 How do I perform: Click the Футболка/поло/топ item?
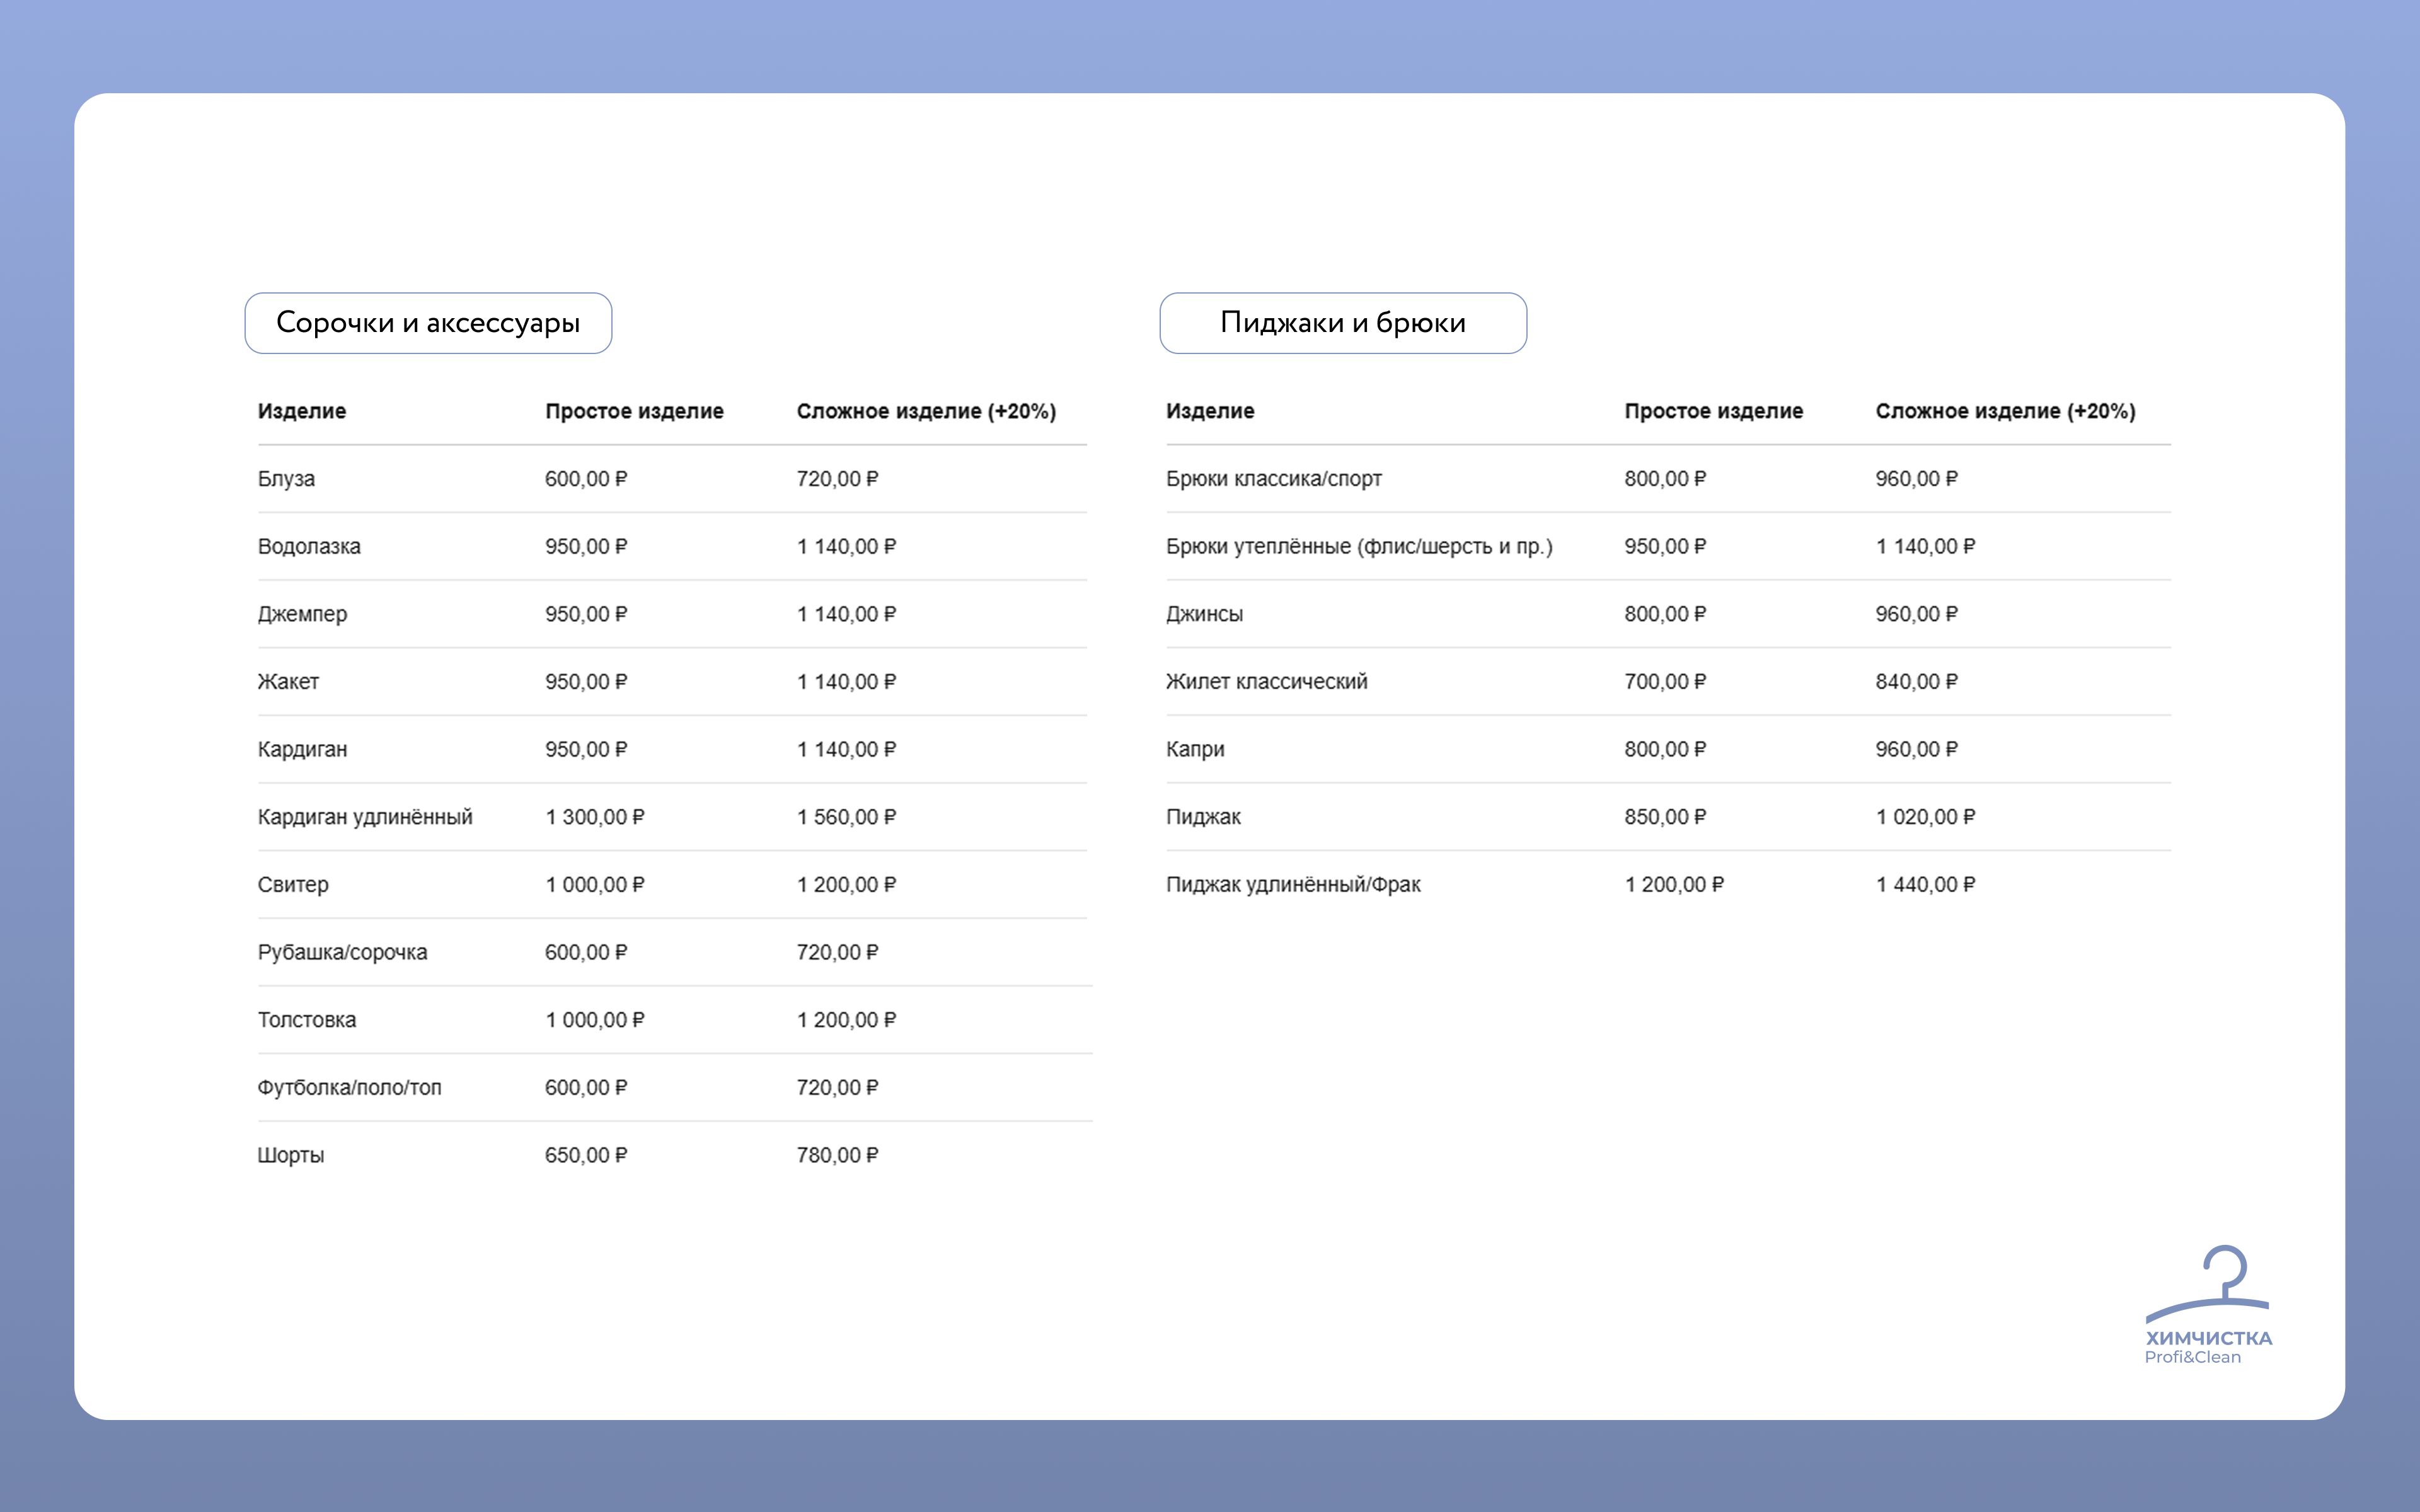click(349, 1088)
